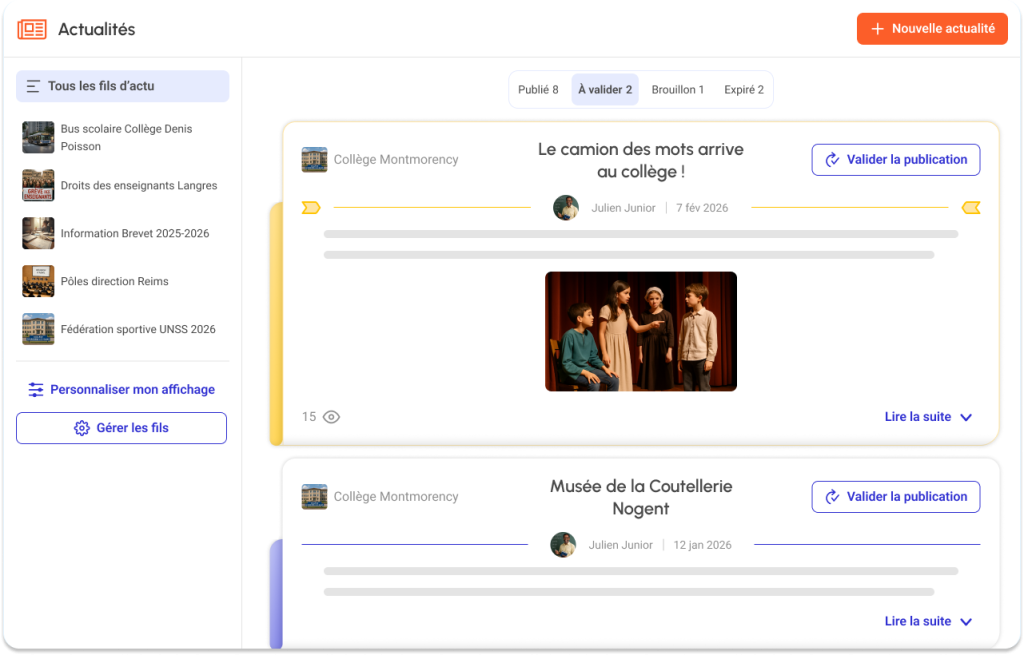Switch to the Publié 8 tab

[538, 90]
